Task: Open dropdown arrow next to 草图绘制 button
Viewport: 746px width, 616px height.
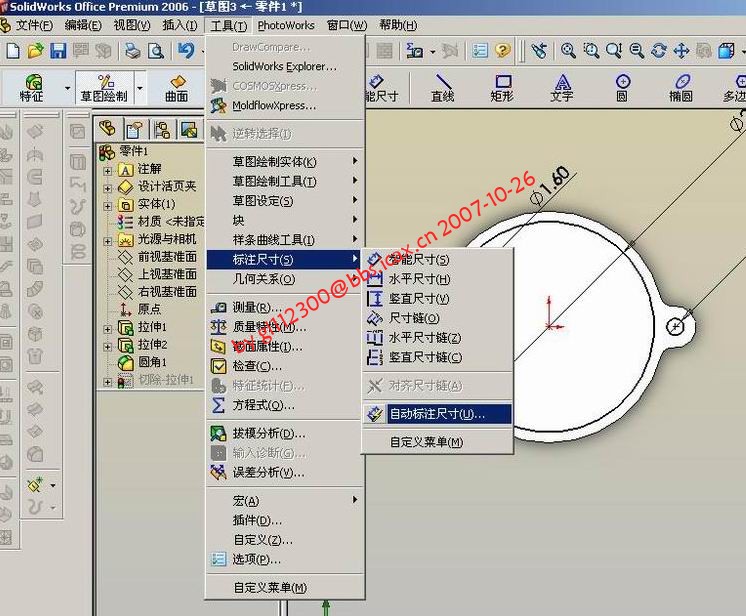Action: [140, 88]
